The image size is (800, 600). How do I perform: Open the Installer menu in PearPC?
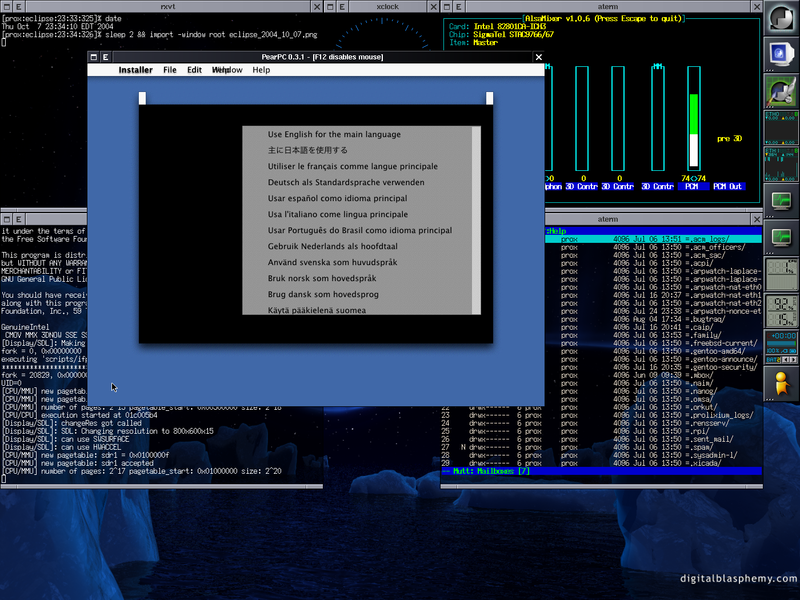(x=135, y=70)
